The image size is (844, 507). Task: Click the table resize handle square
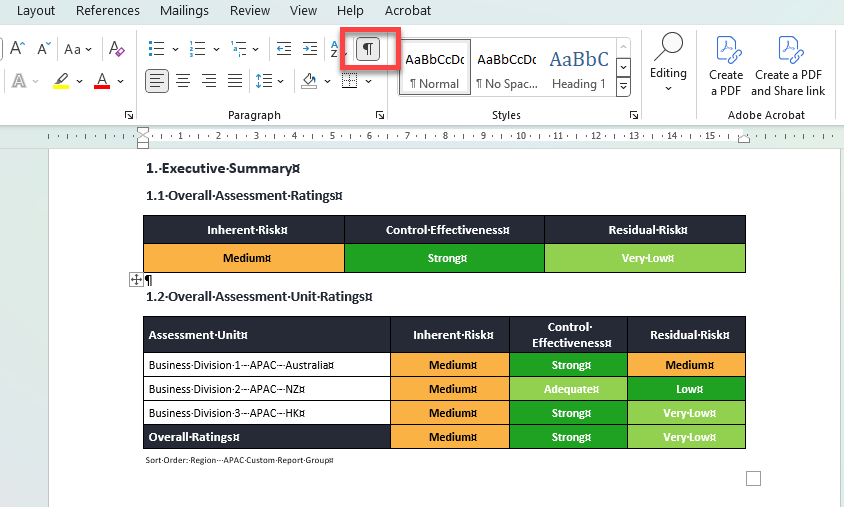754,478
